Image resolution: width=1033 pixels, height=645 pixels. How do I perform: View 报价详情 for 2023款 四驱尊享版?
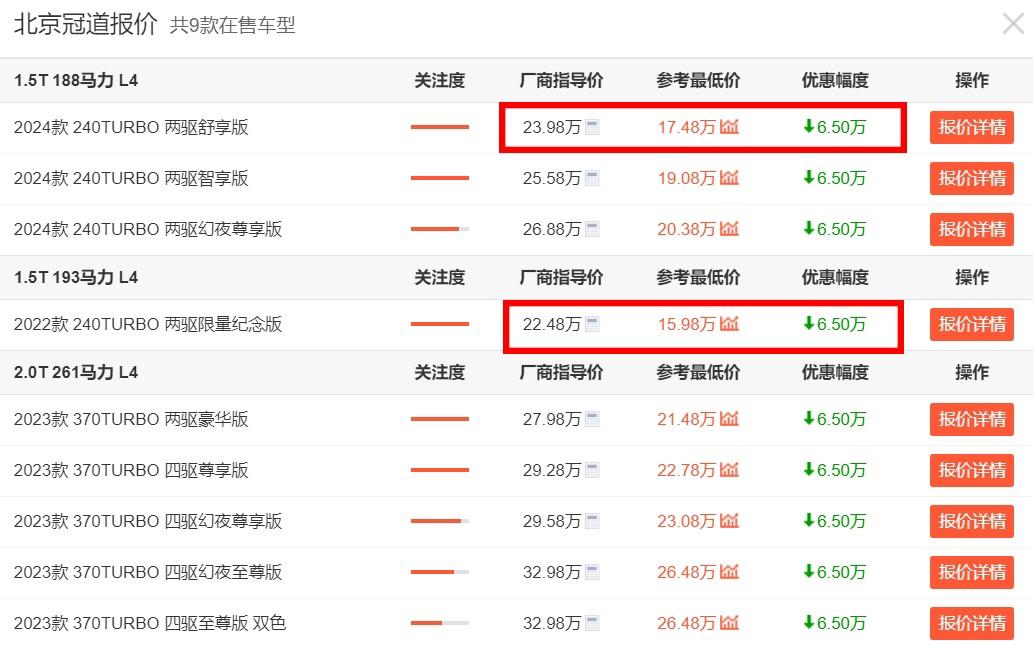click(972, 470)
